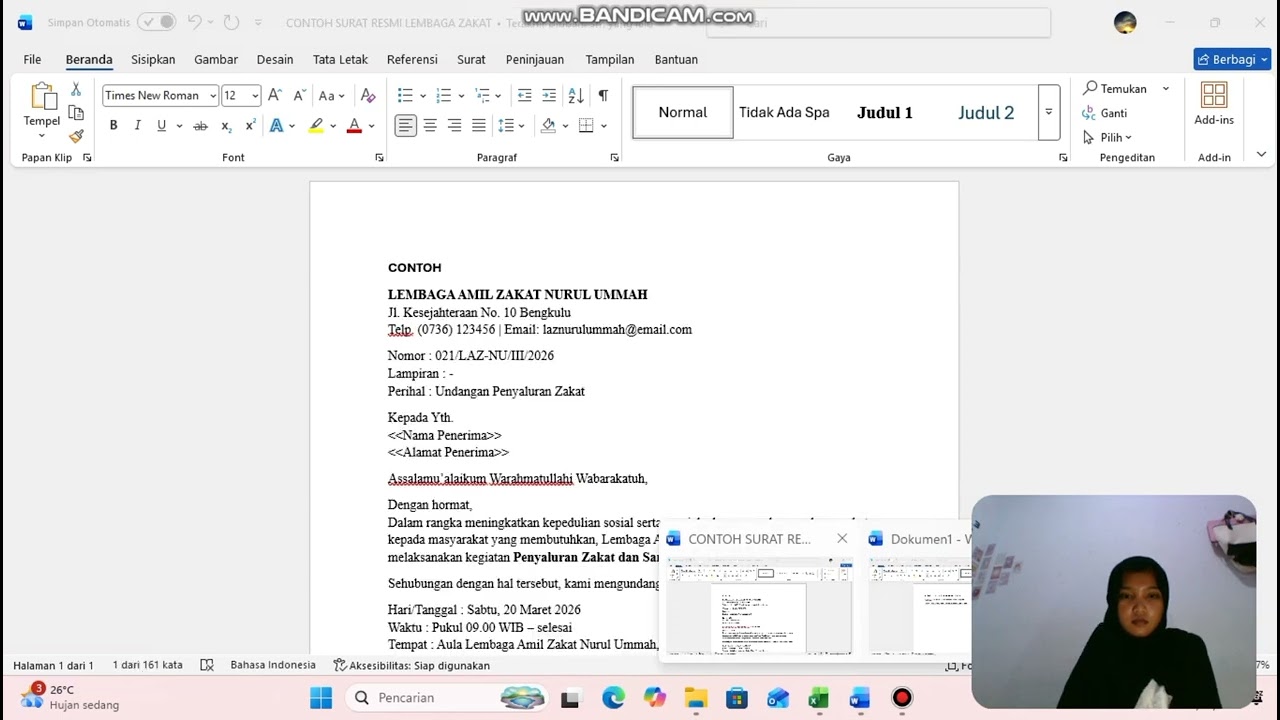Center align the paragraph
1280x720 pixels.
click(430, 126)
